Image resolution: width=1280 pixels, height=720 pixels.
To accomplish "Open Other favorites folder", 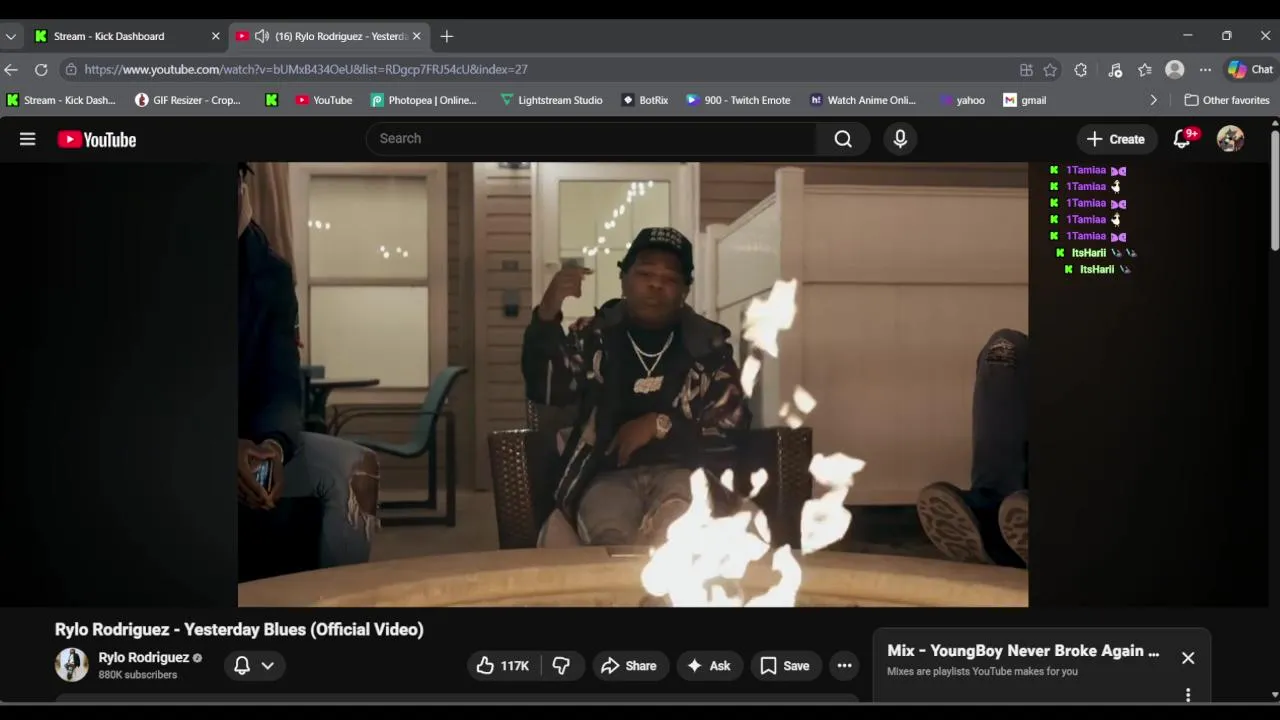I will tap(1227, 100).
